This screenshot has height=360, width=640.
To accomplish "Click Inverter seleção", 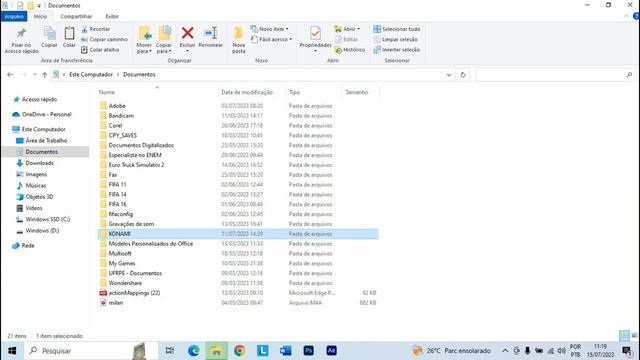I will [397, 49].
